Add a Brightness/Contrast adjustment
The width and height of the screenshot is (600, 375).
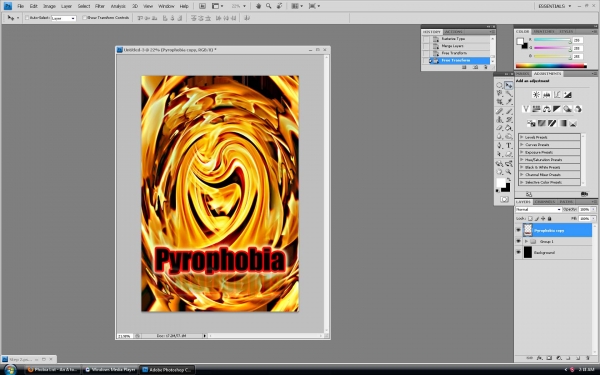pos(536,95)
